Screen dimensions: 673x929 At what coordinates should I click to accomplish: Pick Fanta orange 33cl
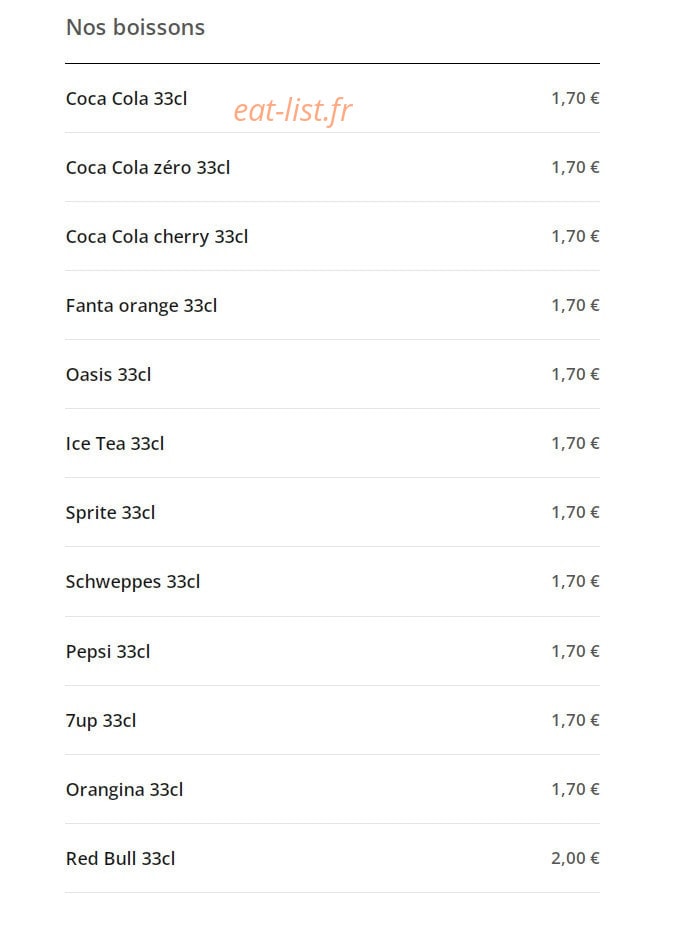141,306
